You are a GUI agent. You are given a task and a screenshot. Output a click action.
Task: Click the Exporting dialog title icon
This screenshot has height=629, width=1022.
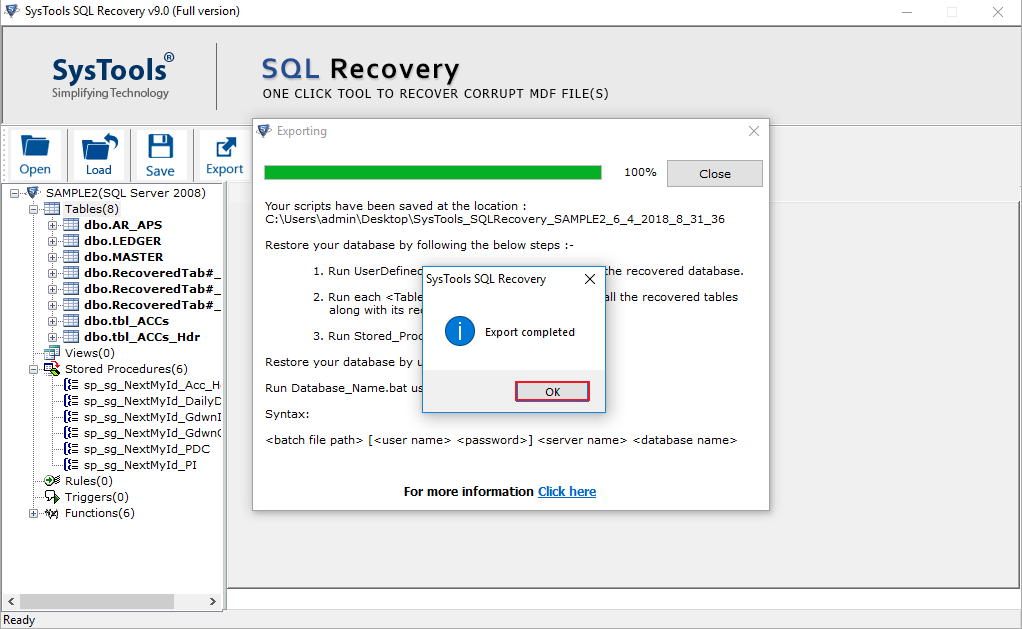pyautogui.click(x=264, y=131)
